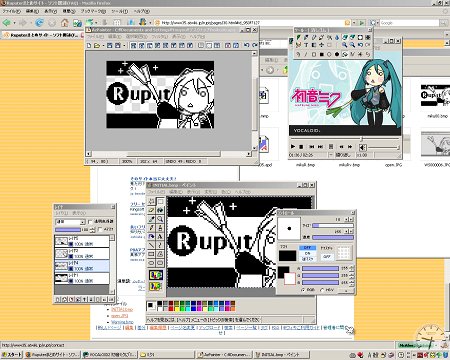450x360 pixels.
Task: Open the first menu in layer panel
Action: tap(61, 213)
